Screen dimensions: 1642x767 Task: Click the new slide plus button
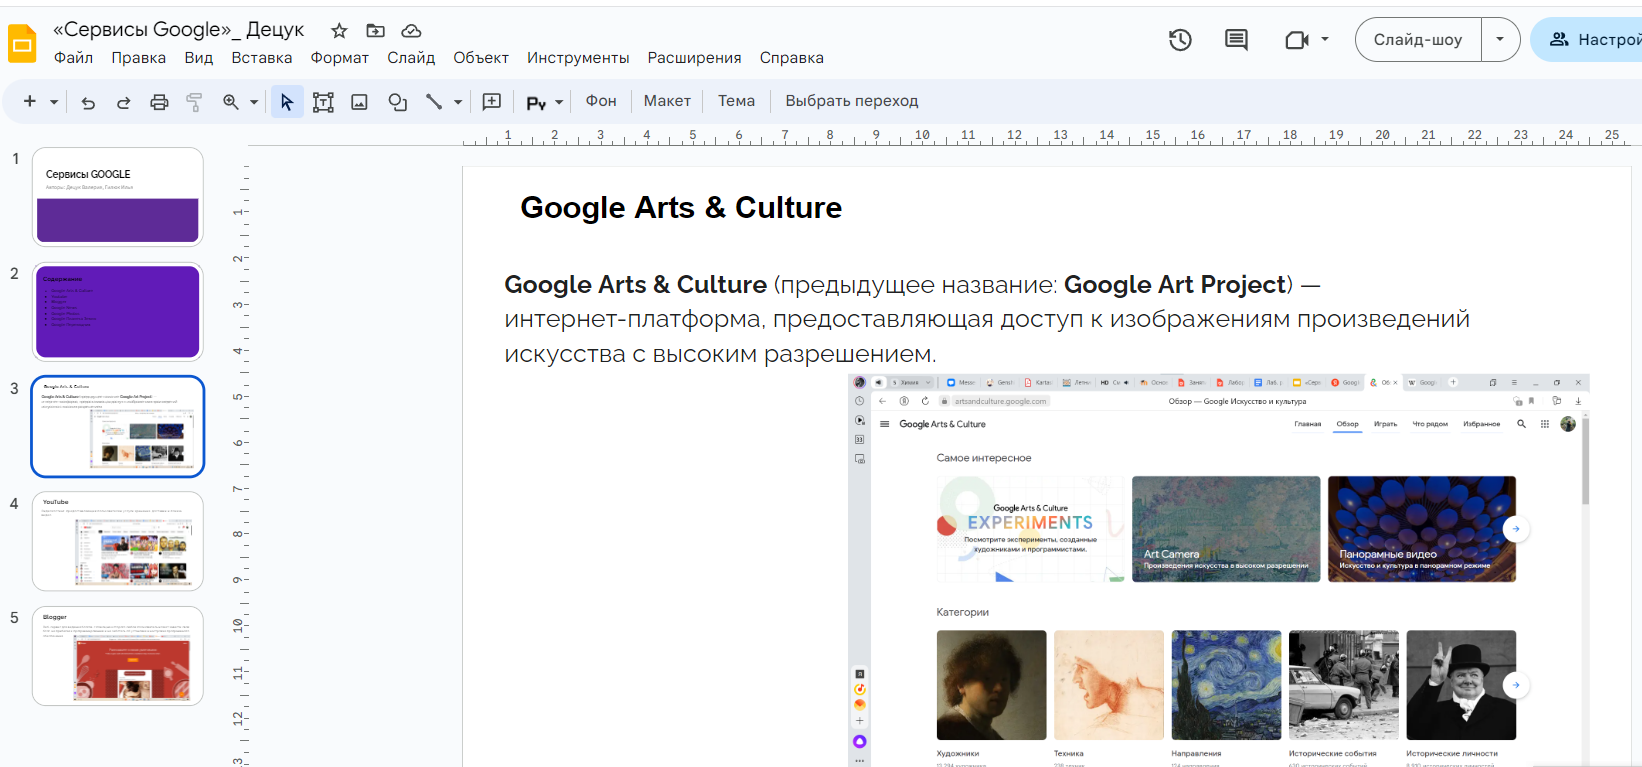(30, 101)
